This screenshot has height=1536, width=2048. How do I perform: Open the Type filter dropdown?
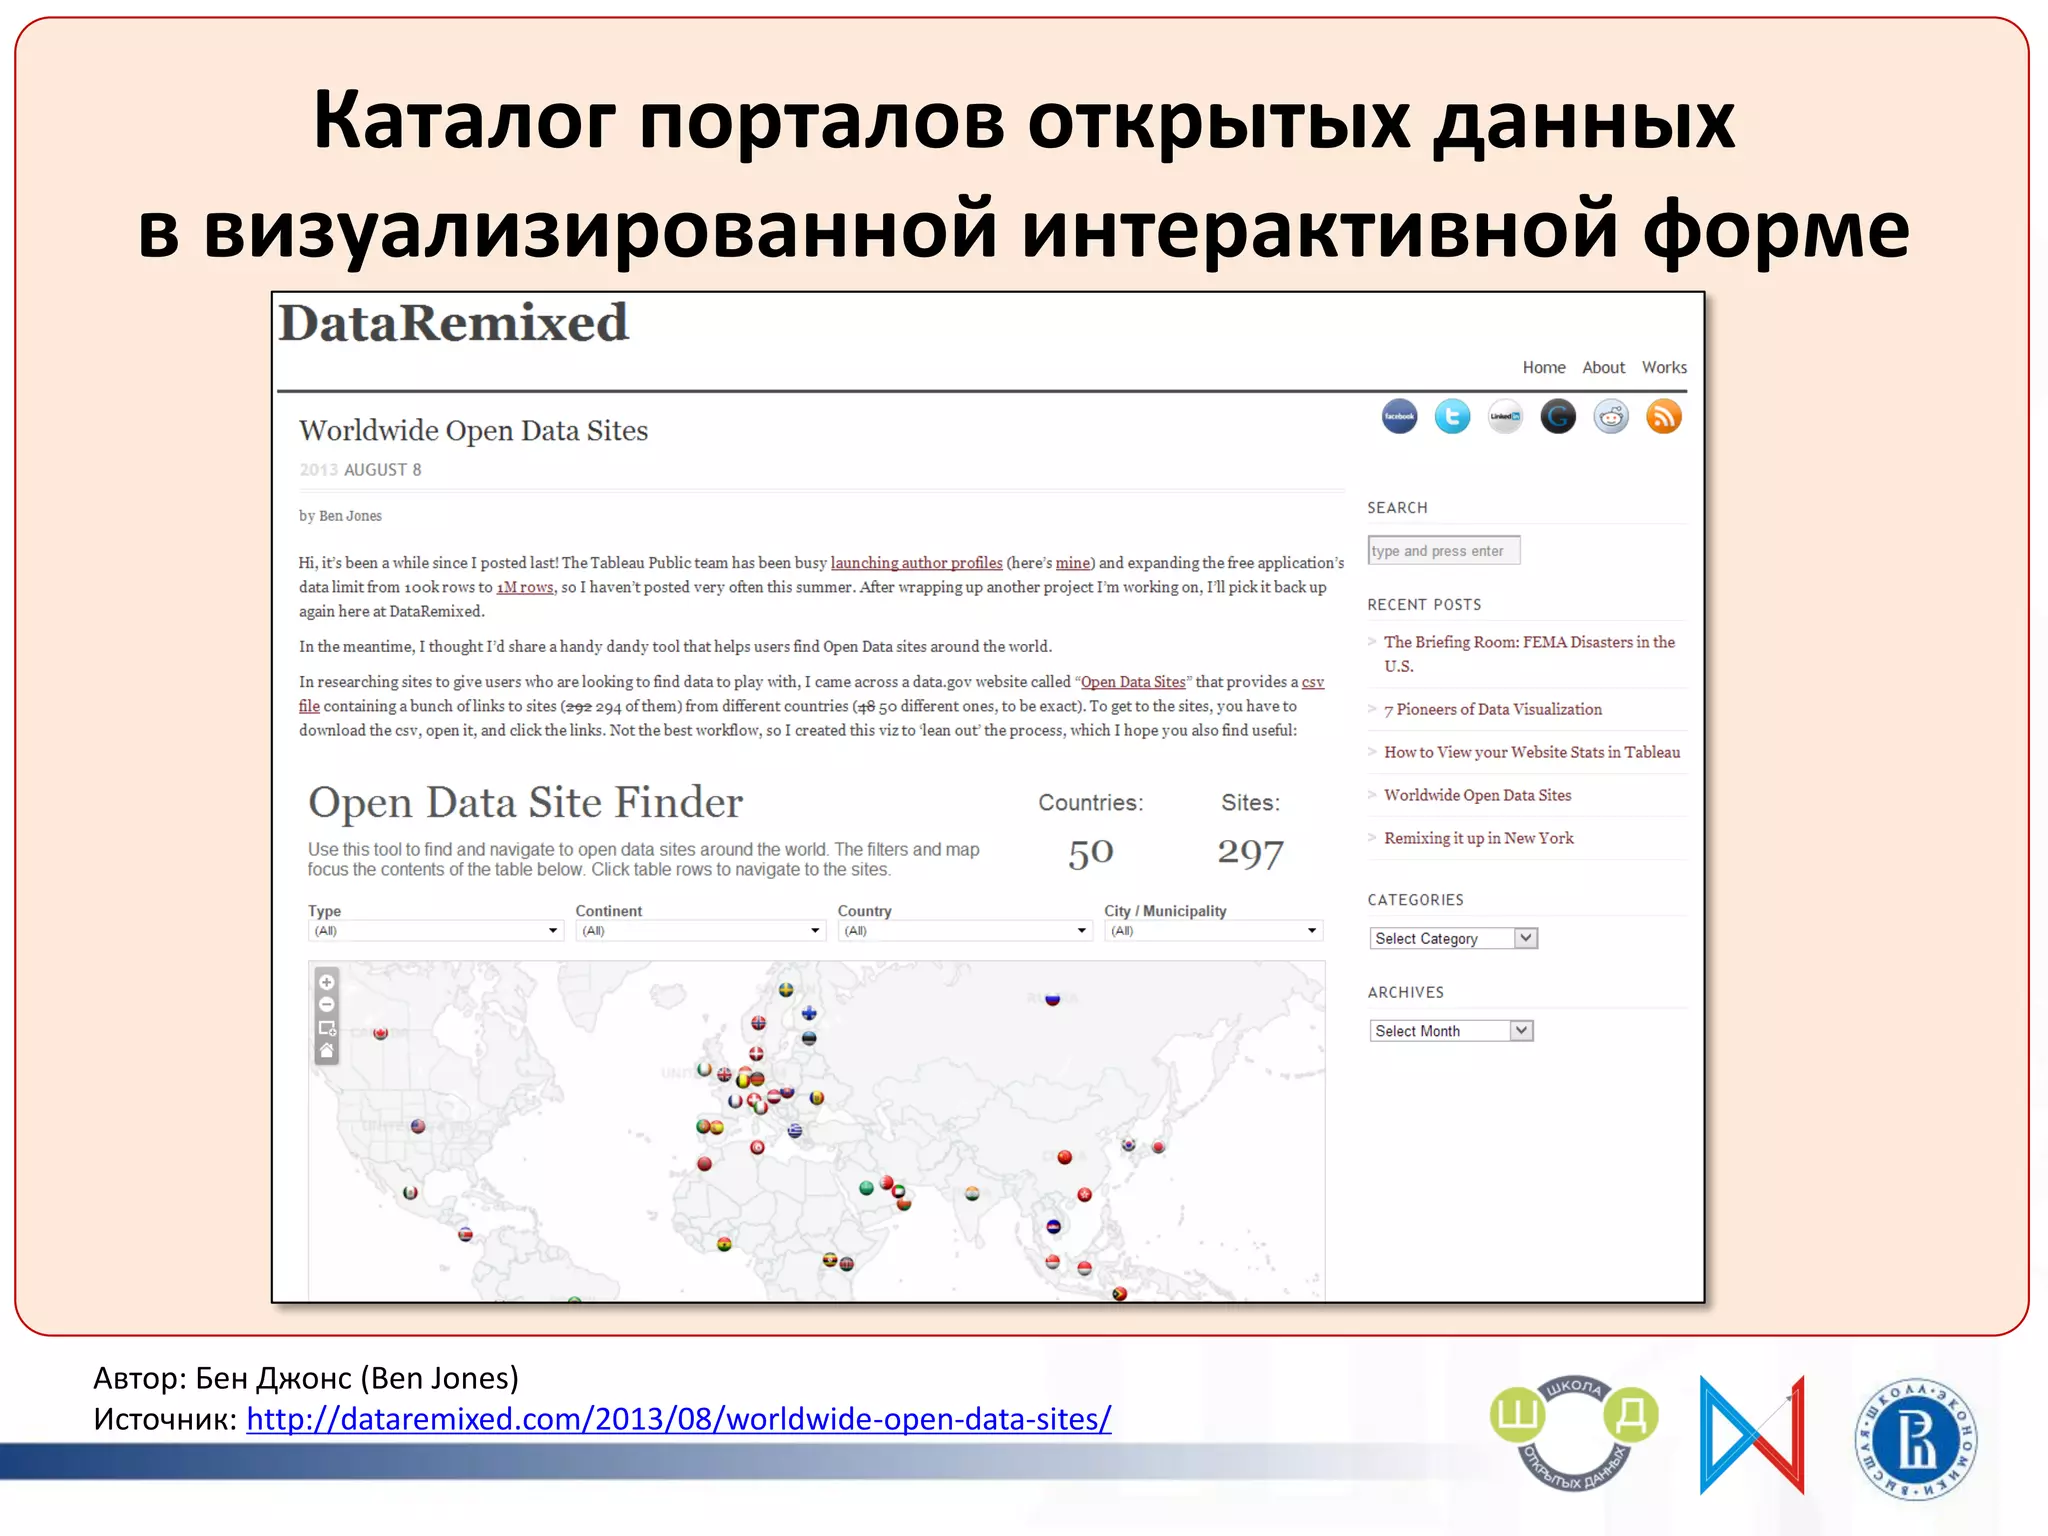pyautogui.click(x=434, y=931)
